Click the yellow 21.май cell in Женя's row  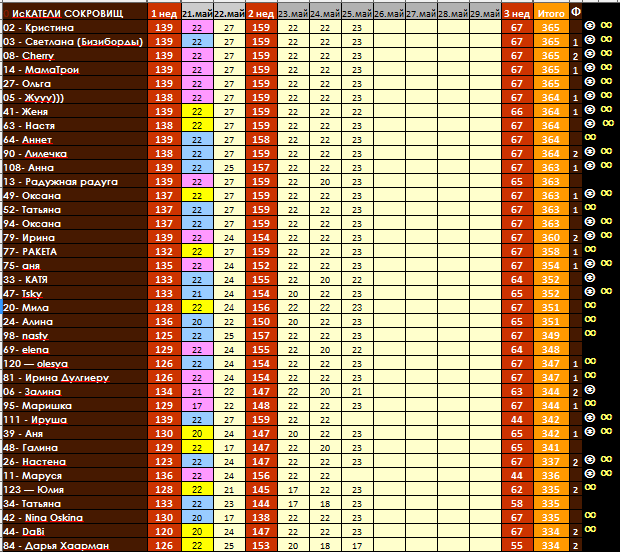point(197,111)
